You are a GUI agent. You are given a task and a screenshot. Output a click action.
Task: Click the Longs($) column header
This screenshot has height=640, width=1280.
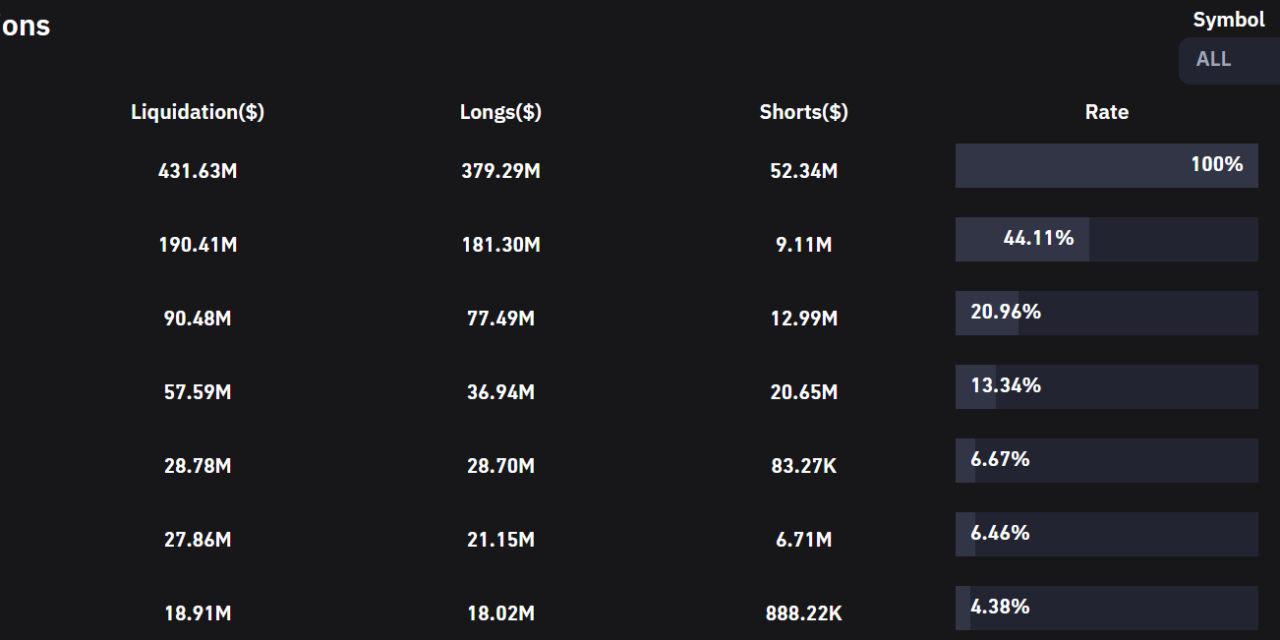click(500, 112)
